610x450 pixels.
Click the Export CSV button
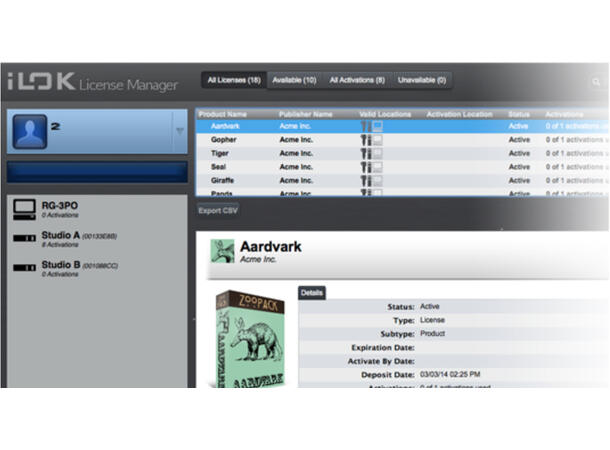pyautogui.click(x=218, y=210)
